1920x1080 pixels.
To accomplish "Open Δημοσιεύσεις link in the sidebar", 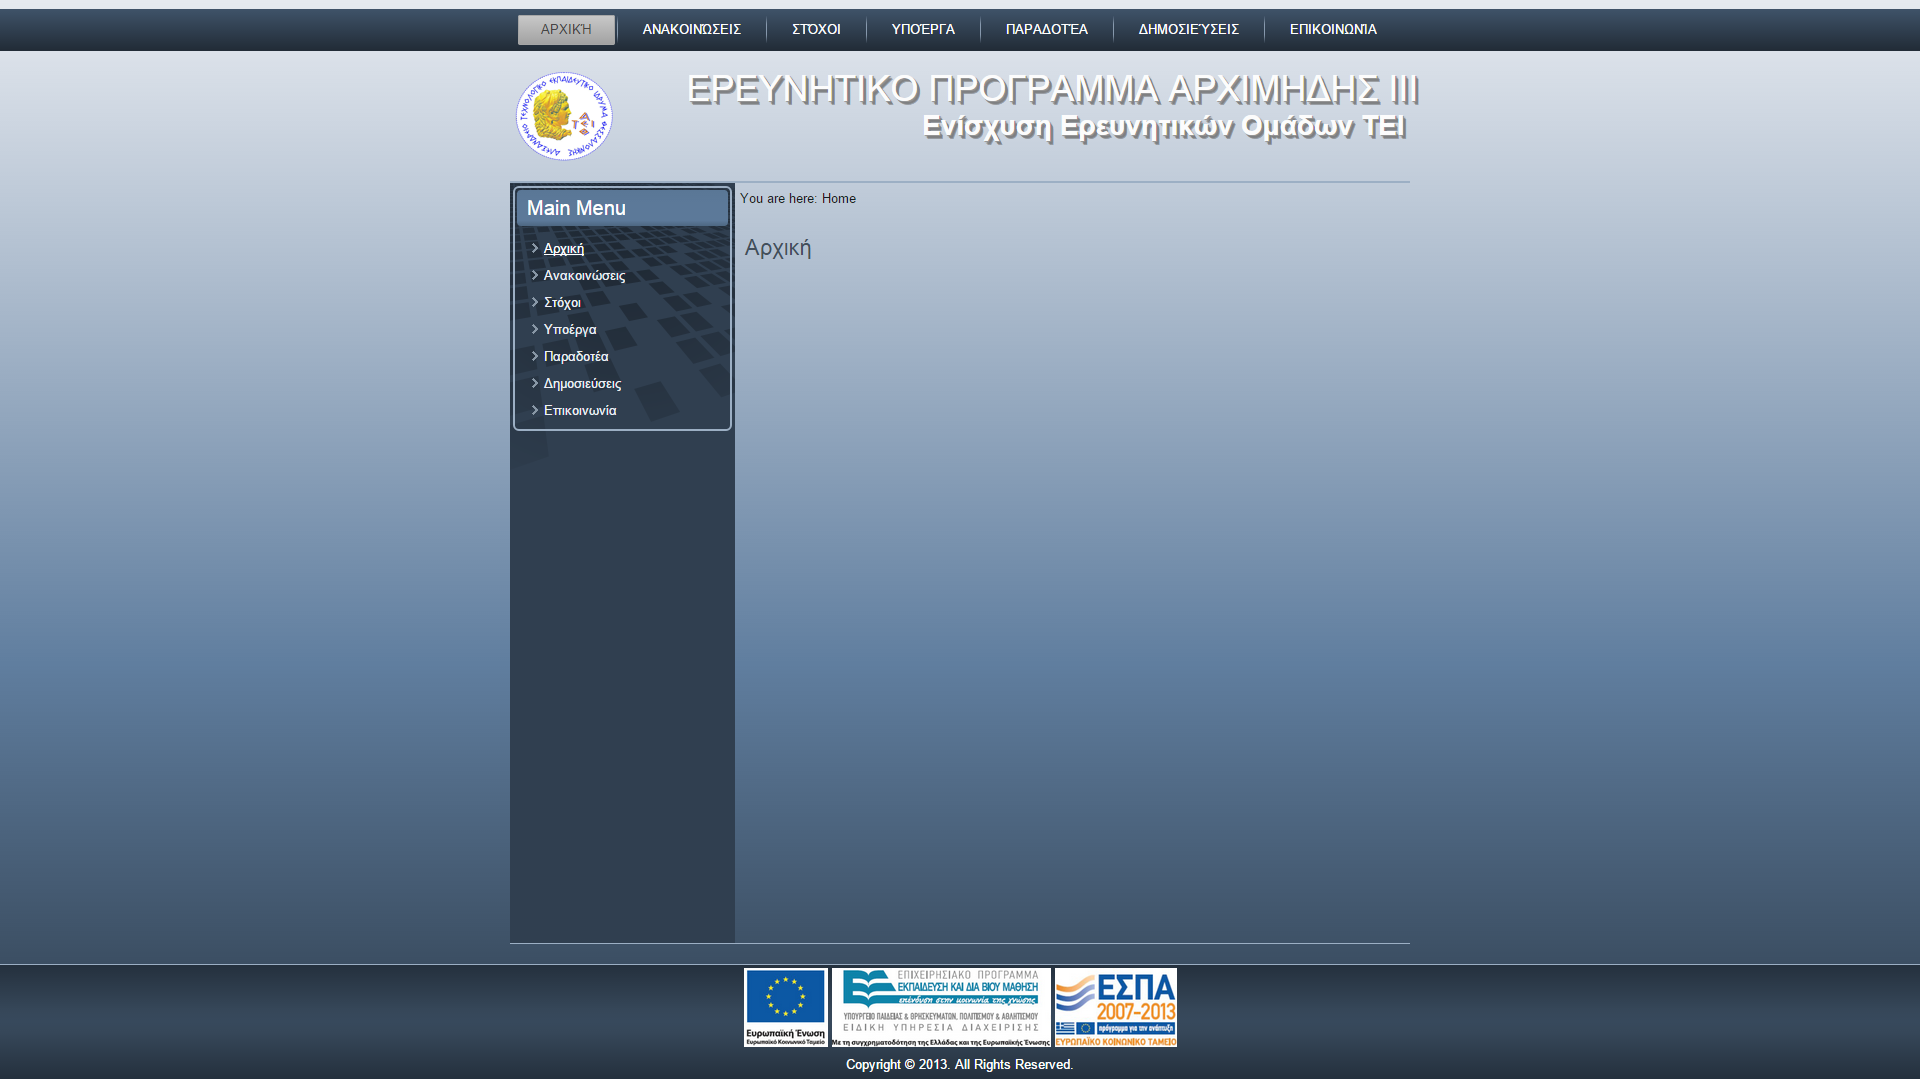I will pyautogui.click(x=582, y=384).
